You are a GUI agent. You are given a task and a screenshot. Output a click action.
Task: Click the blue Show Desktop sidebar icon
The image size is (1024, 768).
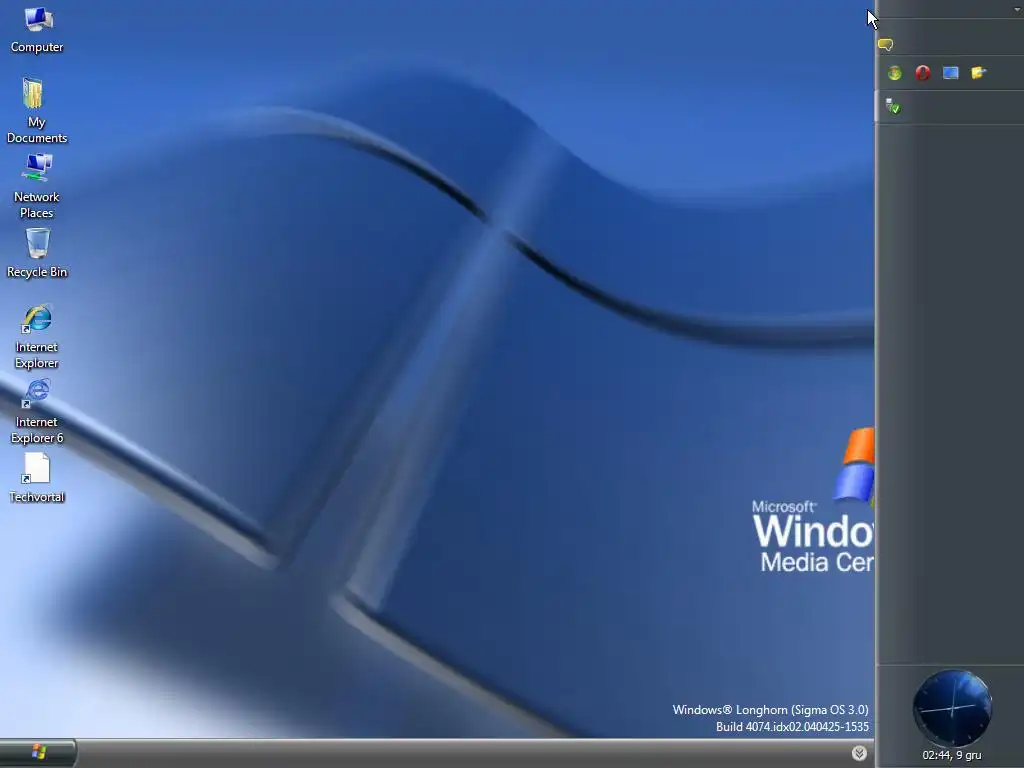coord(951,73)
